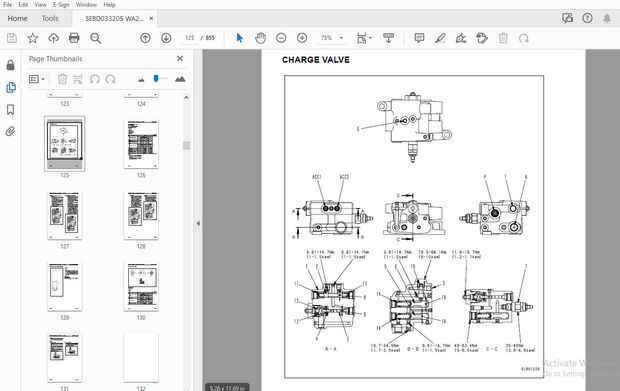The height and width of the screenshot is (391, 620).
Task: Zoom in with the plus icon
Action: tap(302, 38)
